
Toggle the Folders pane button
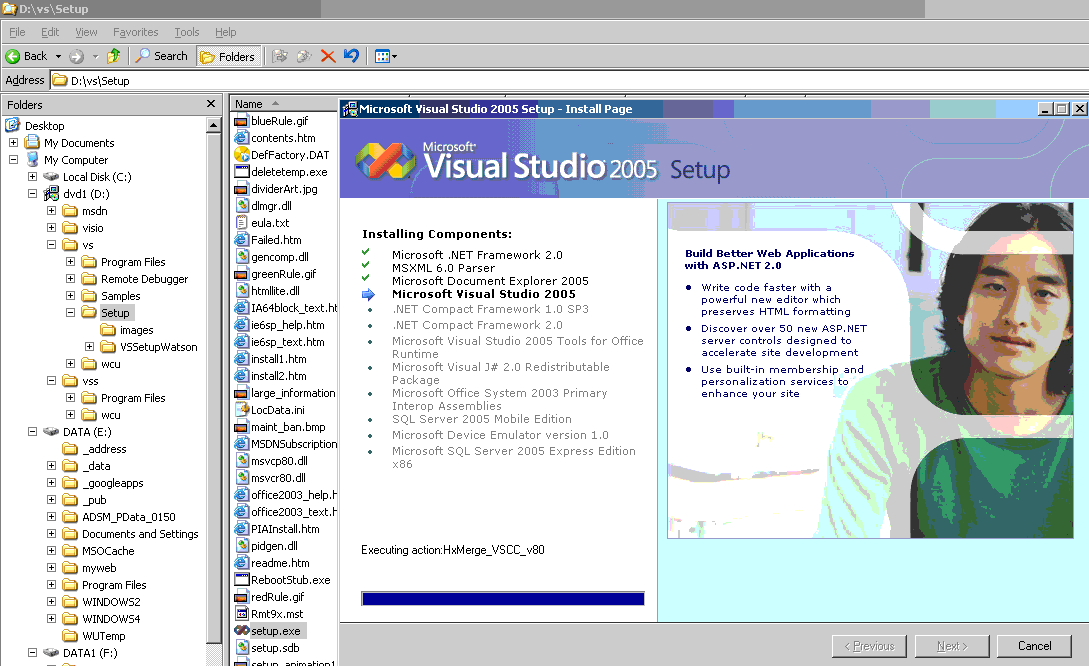228,56
